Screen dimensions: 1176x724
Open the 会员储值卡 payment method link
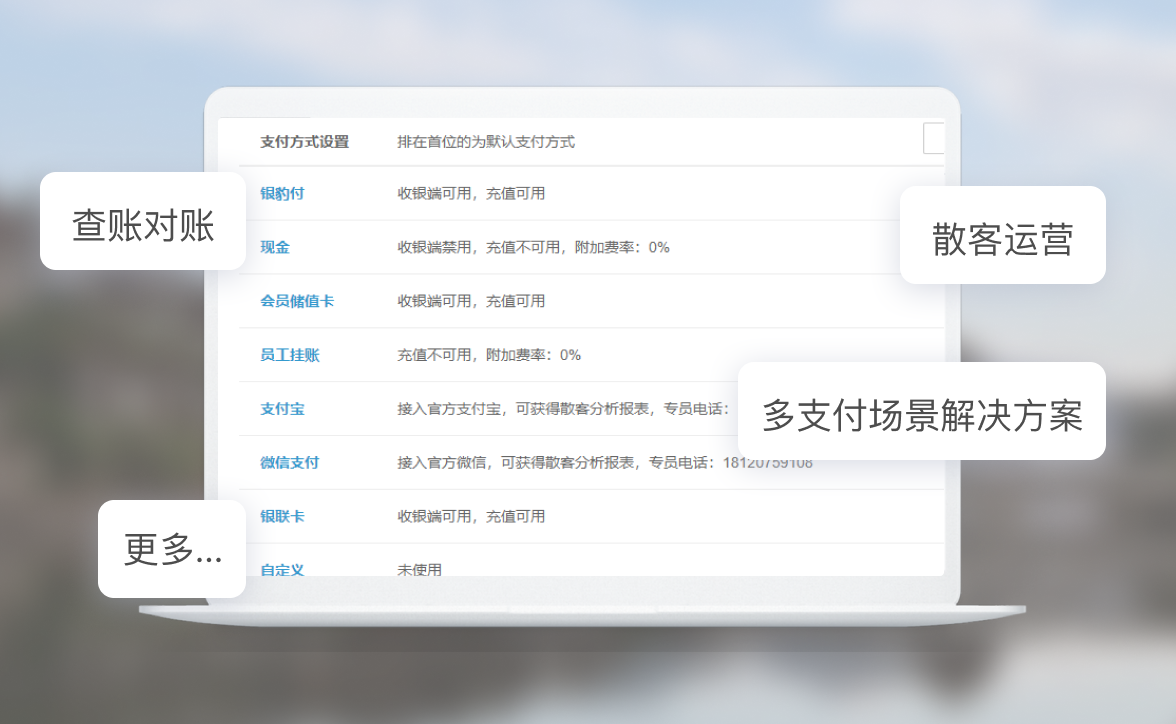point(297,302)
